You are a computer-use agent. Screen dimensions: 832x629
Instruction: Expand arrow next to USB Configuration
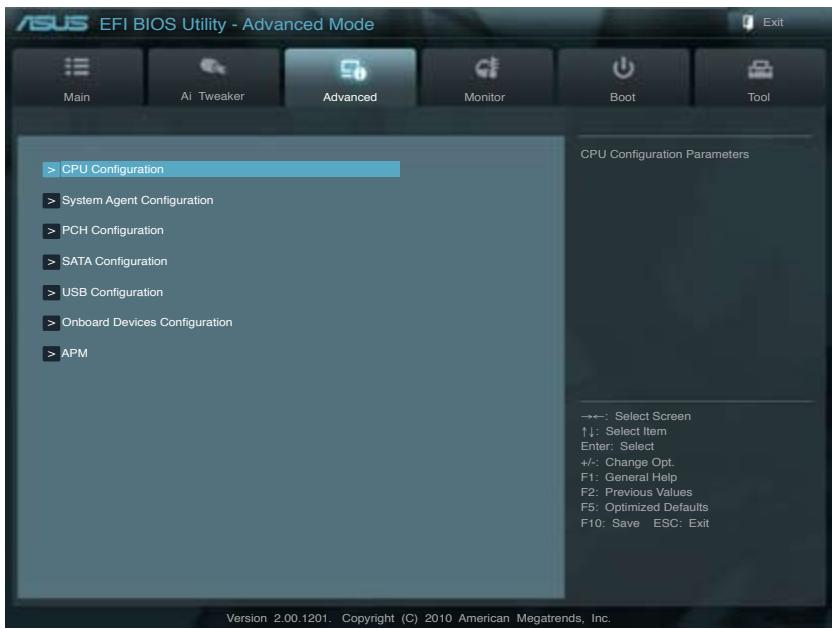point(51,292)
